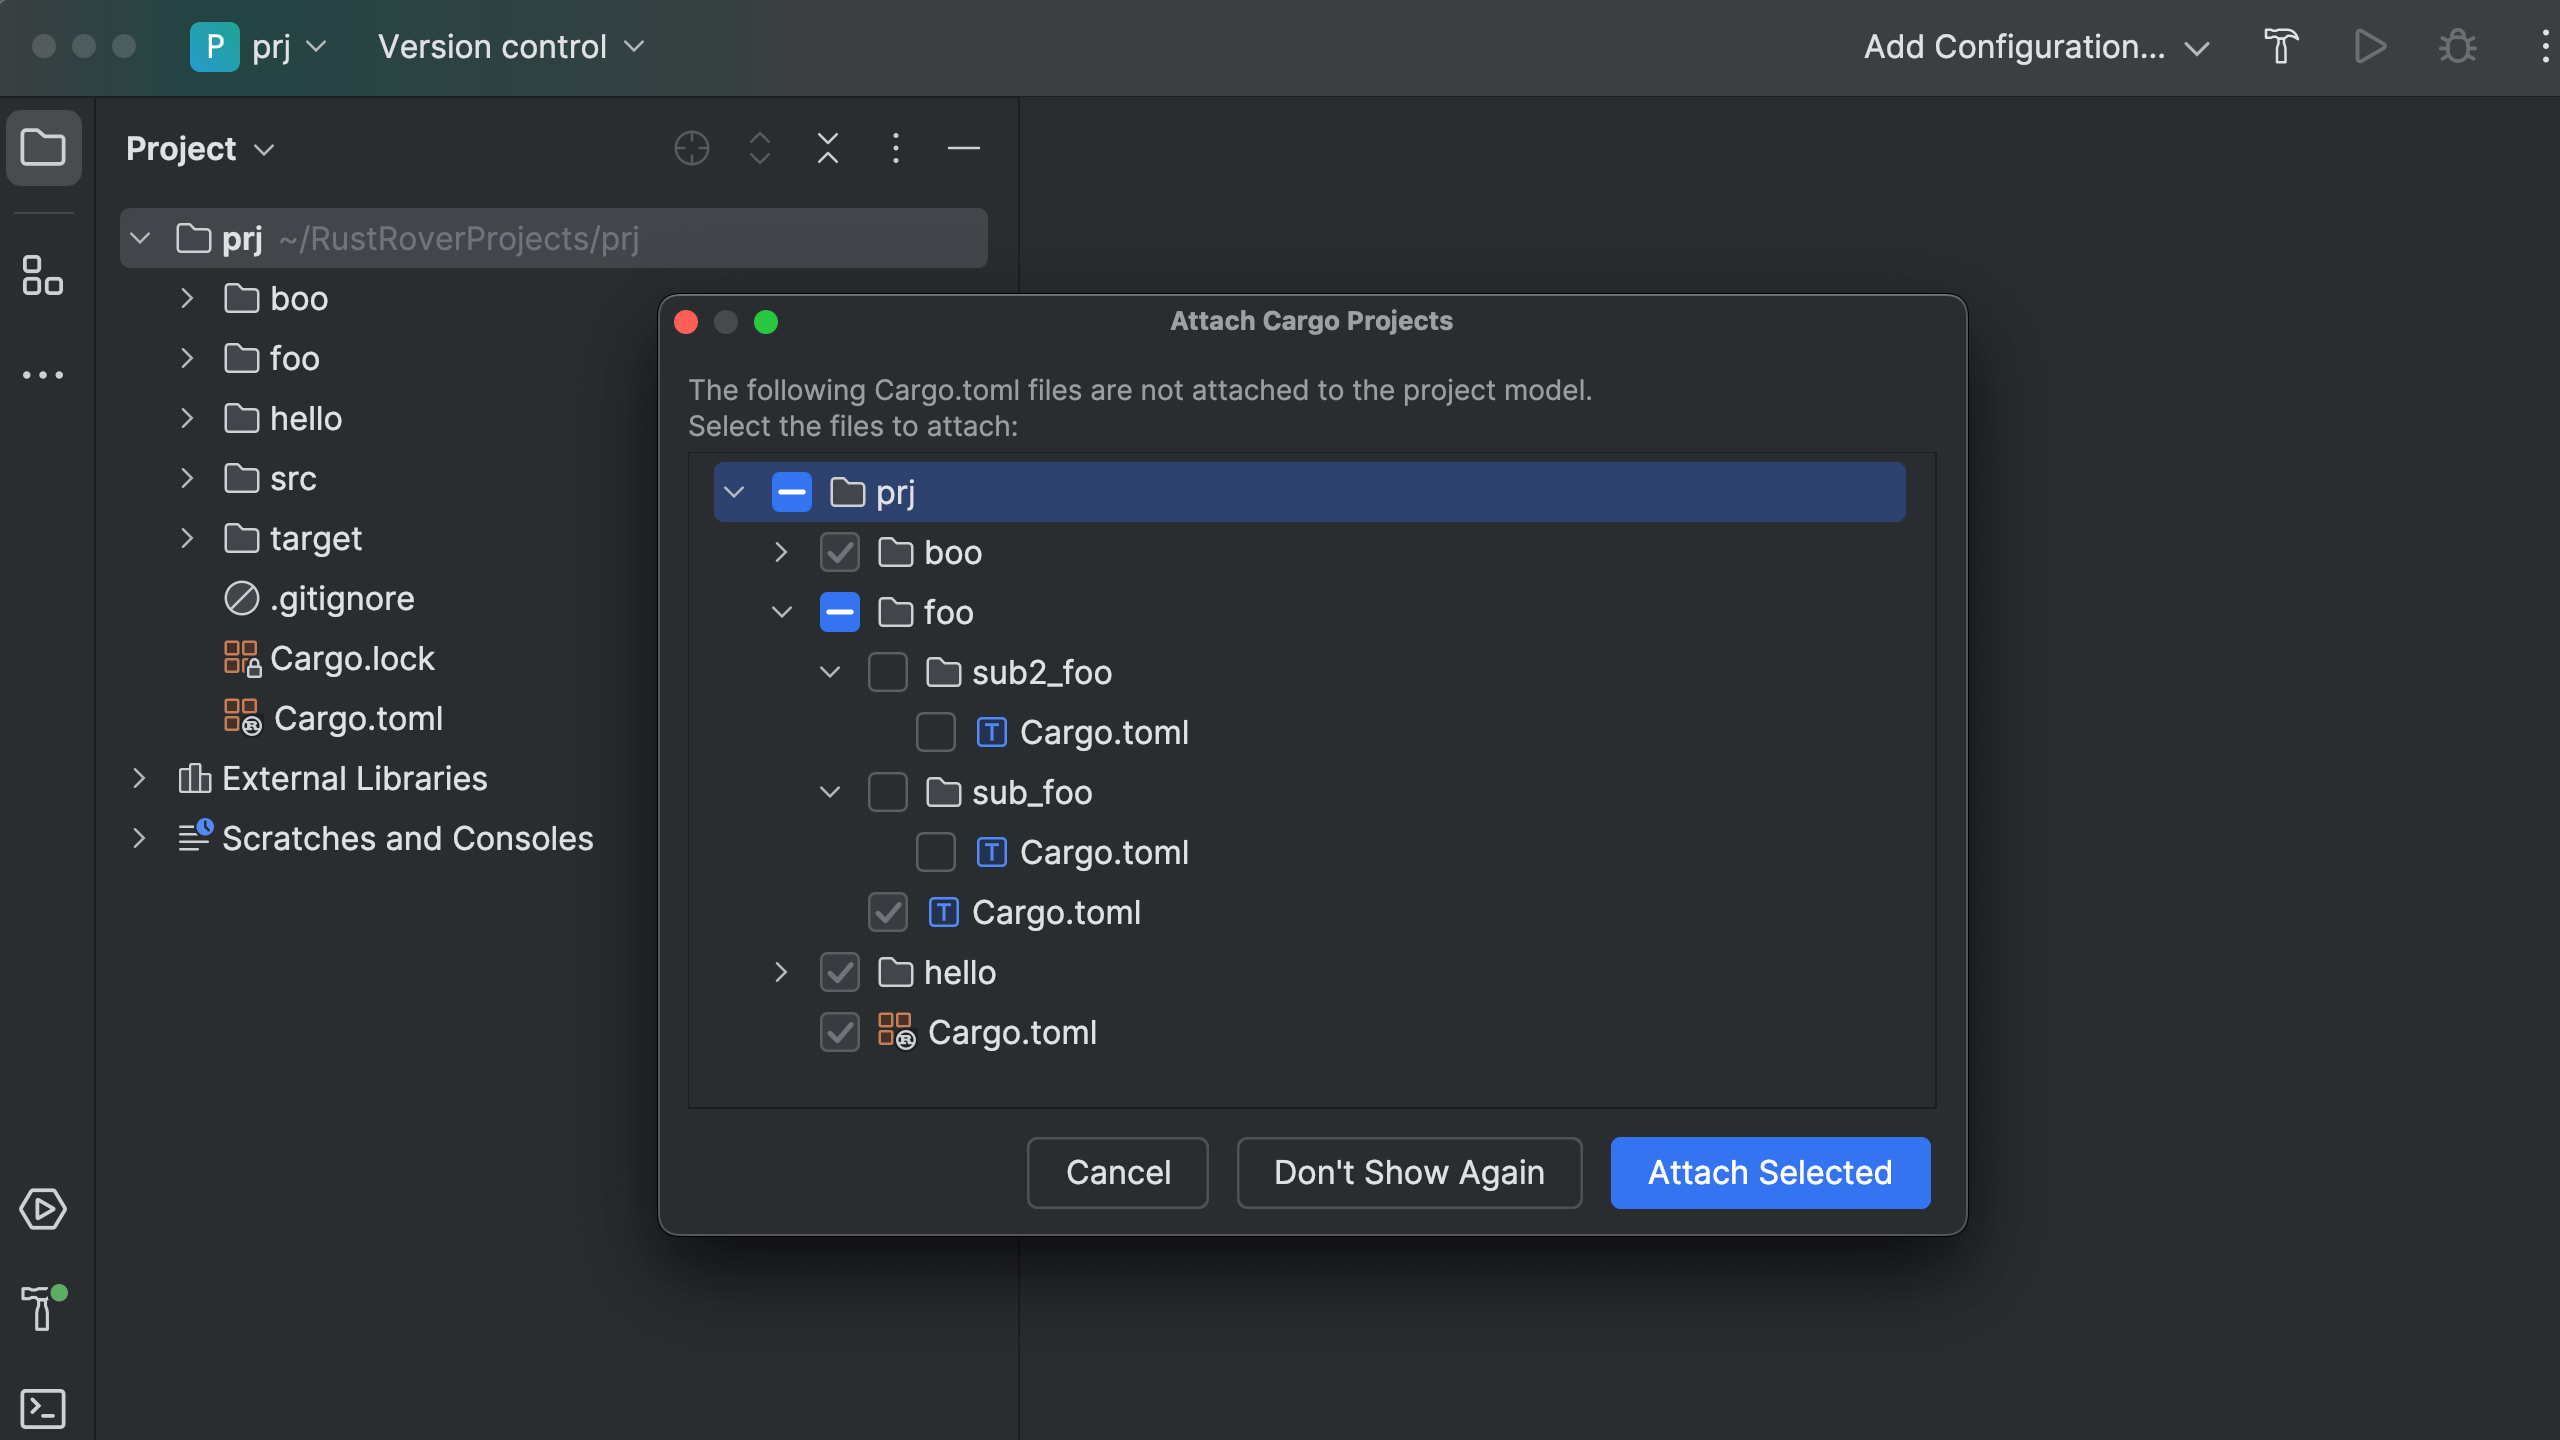The height and width of the screenshot is (1440, 2560).
Task: Click the Build hammer icon in top toolbar
Action: [x=2281, y=47]
